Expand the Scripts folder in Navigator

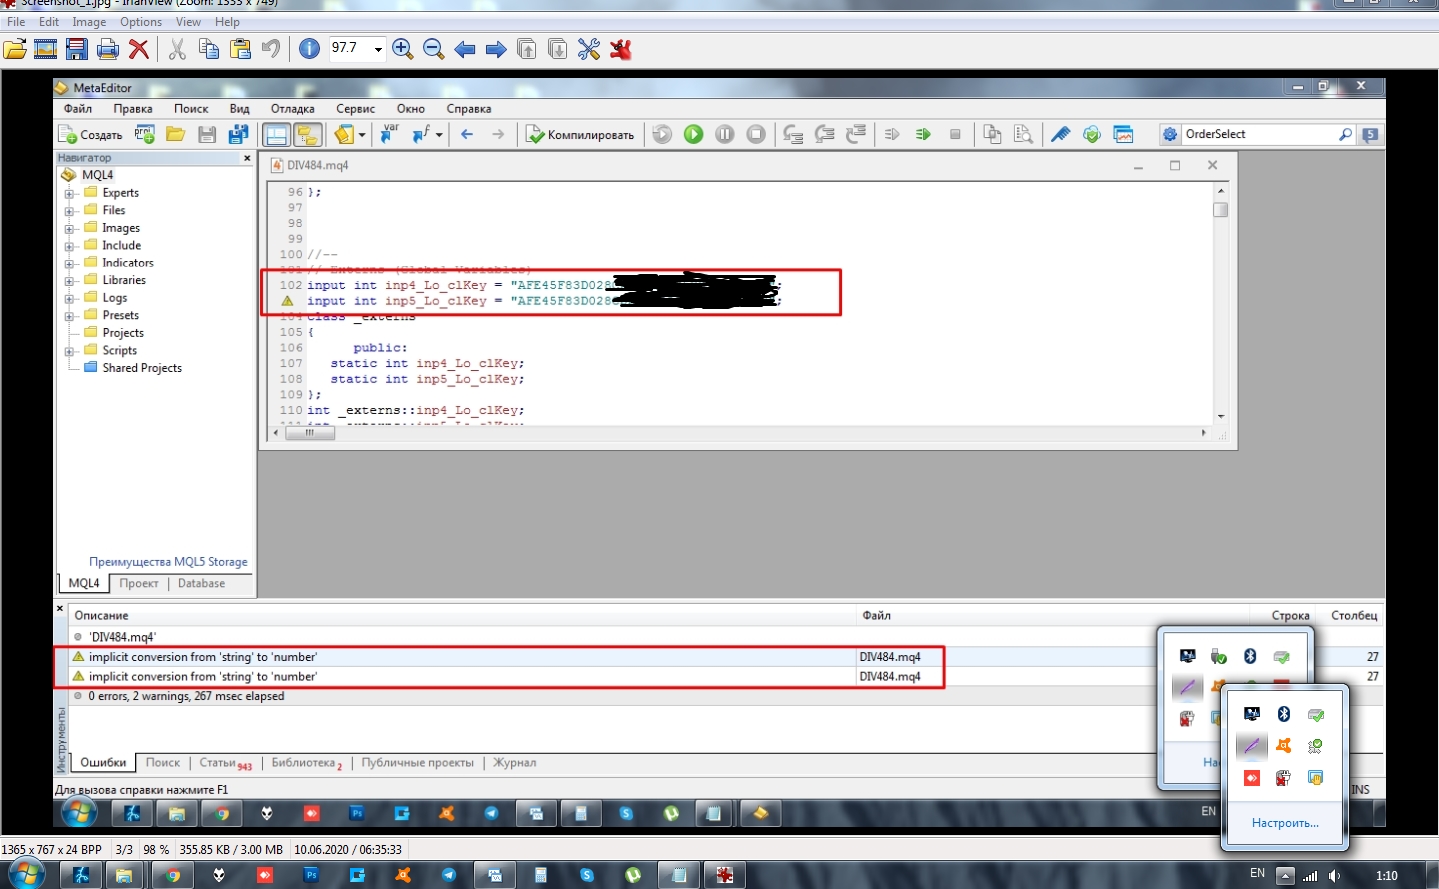(x=70, y=351)
